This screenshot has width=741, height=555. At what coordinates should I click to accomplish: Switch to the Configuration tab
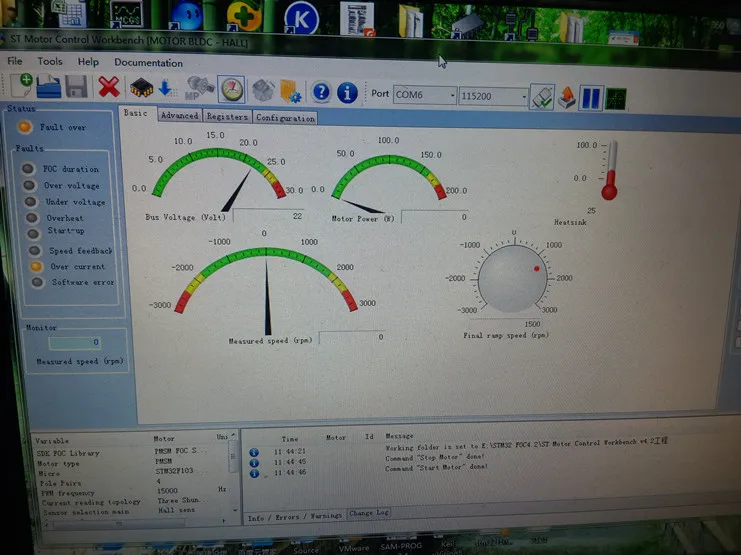click(x=285, y=118)
